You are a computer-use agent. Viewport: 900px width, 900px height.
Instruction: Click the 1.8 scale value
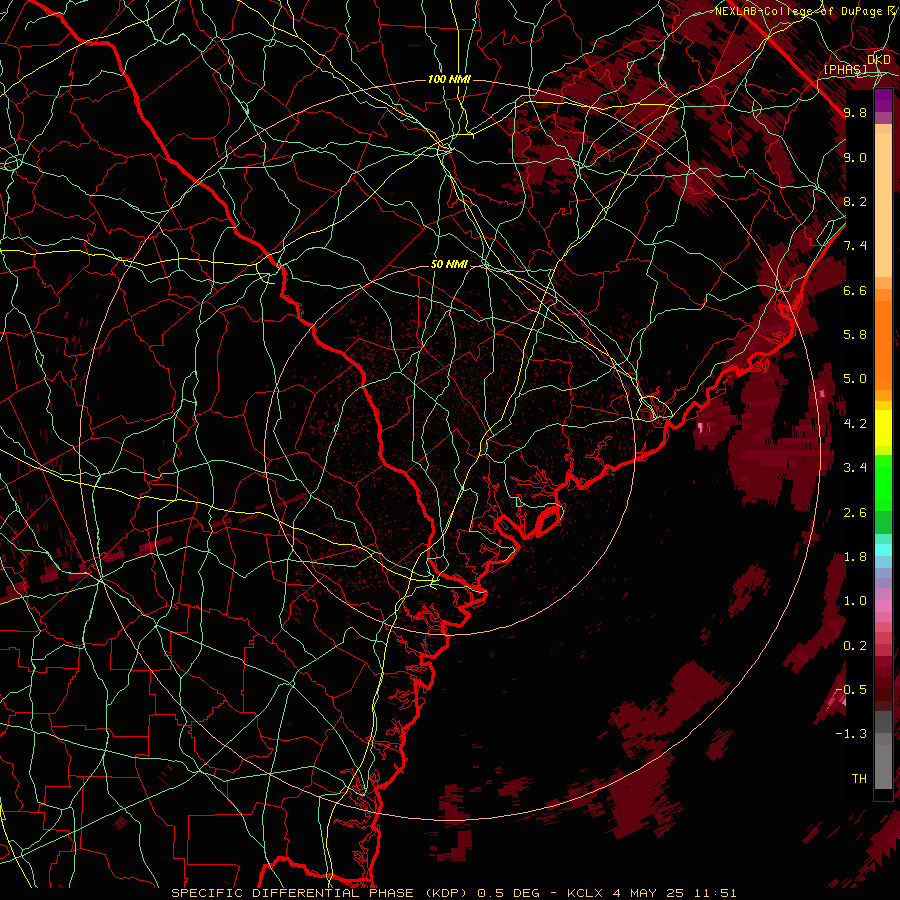[855, 557]
